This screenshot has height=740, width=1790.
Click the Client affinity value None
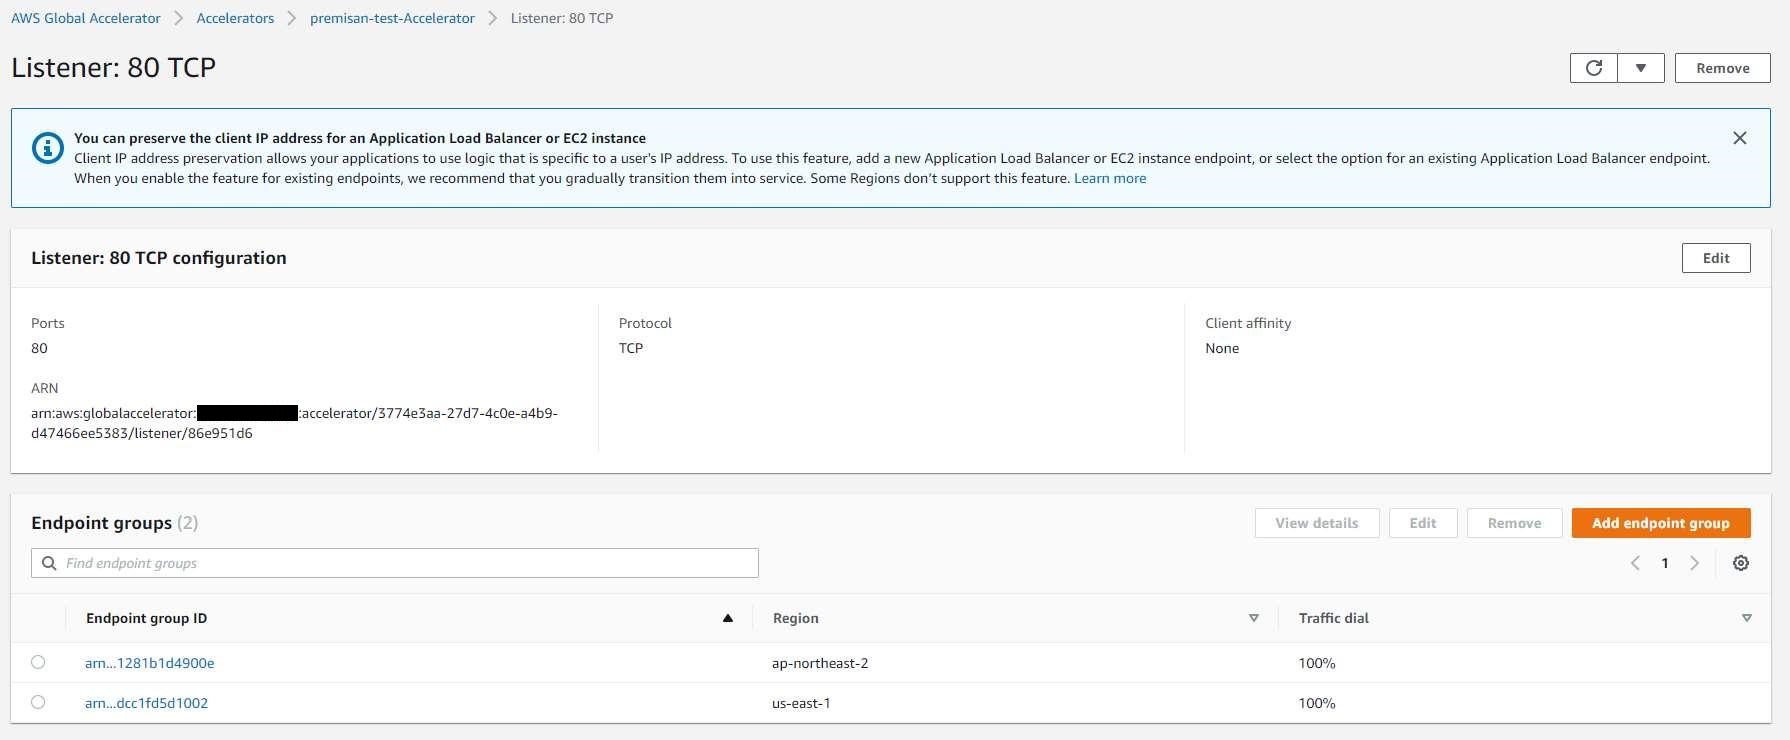click(x=1222, y=348)
